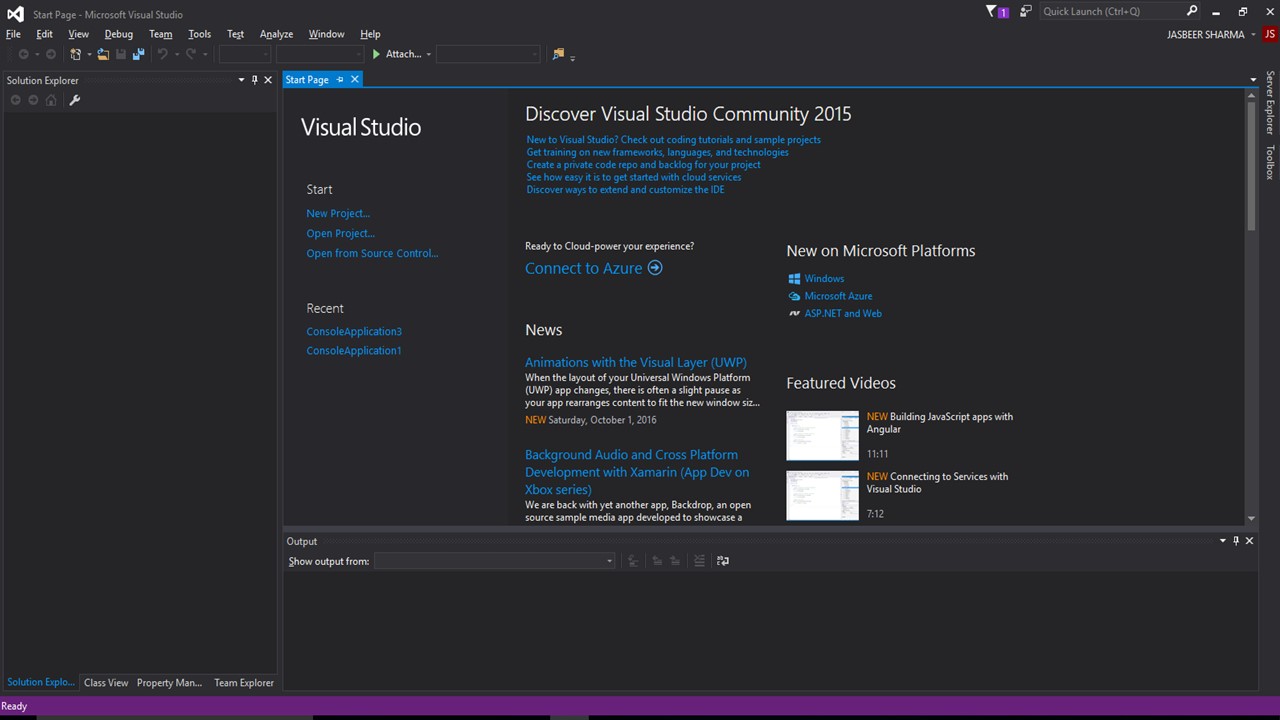Click Animations with the Visual Layer news link
1280x720 pixels.
636,362
